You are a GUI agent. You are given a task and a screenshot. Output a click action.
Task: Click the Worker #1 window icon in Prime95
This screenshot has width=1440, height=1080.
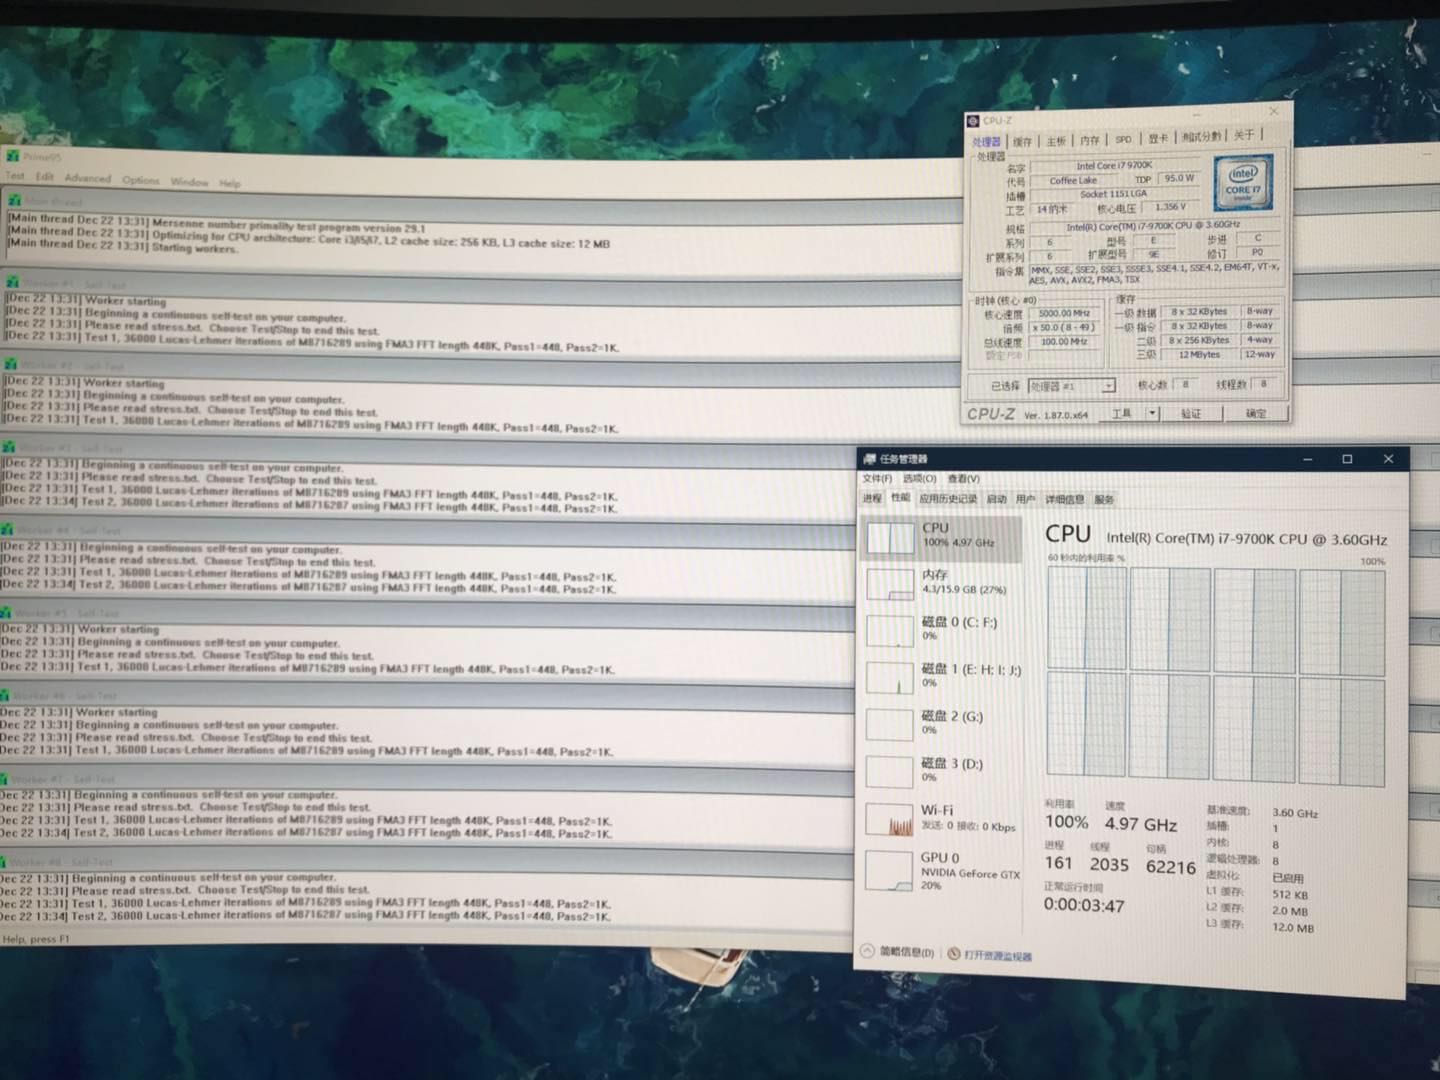pyautogui.click(x=11, y=283)
